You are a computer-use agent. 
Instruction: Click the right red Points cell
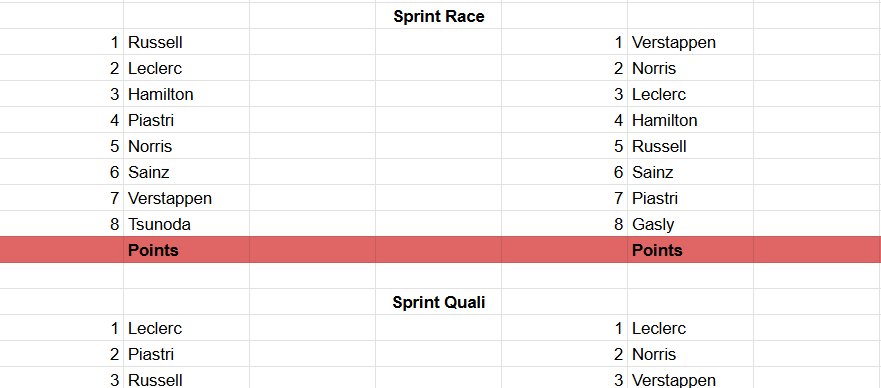(x=691, y=250)
